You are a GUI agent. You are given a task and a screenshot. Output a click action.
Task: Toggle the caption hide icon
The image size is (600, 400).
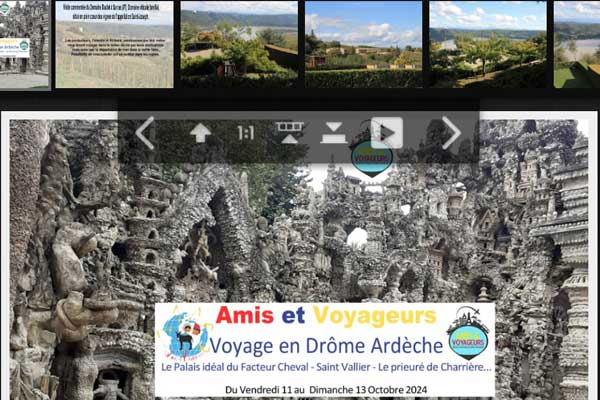pyautogui.click(x=334, y=133)
